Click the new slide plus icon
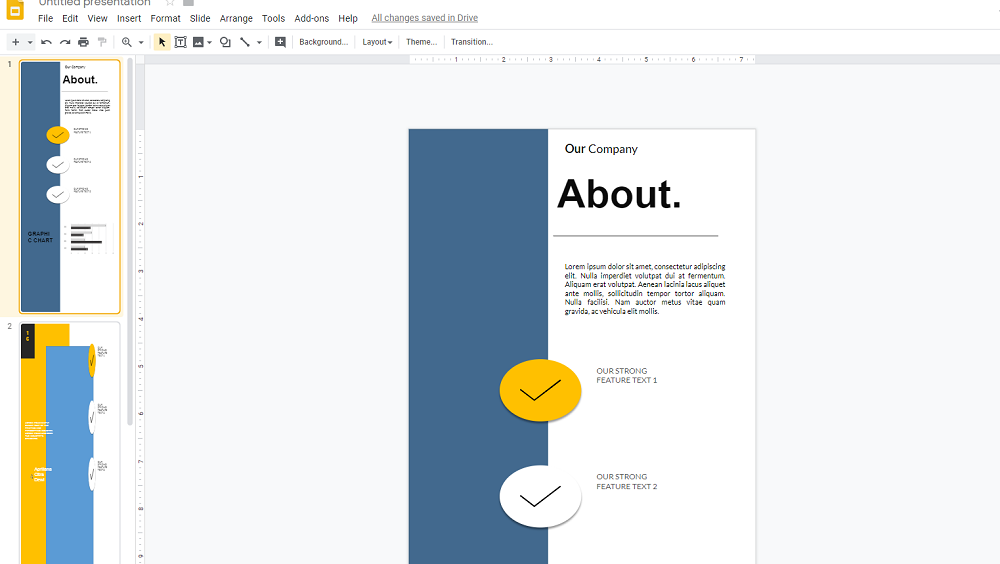 click(x=15, y=42)
